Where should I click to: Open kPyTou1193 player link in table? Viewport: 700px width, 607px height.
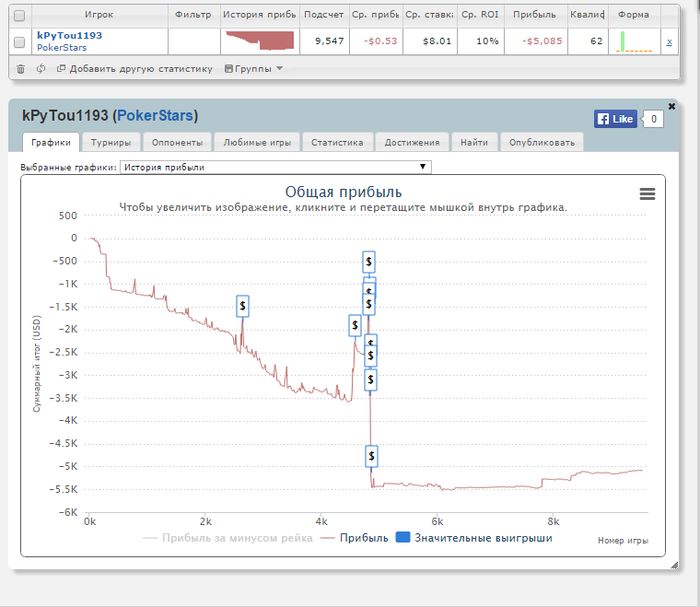pos(70,36)
